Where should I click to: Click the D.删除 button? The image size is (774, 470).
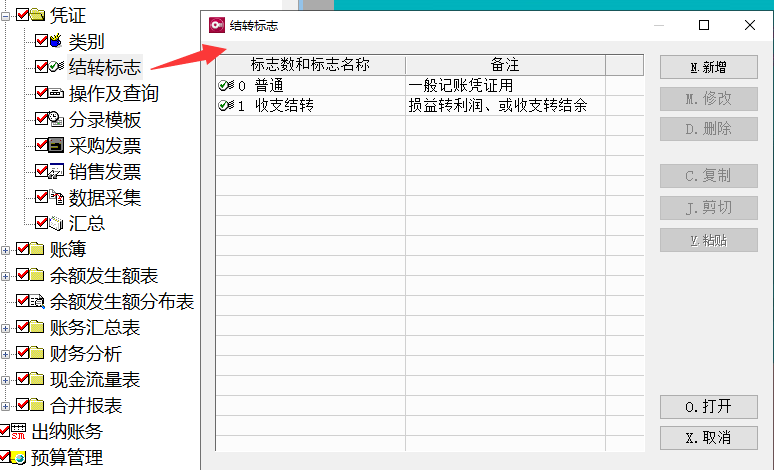[708, 129]
